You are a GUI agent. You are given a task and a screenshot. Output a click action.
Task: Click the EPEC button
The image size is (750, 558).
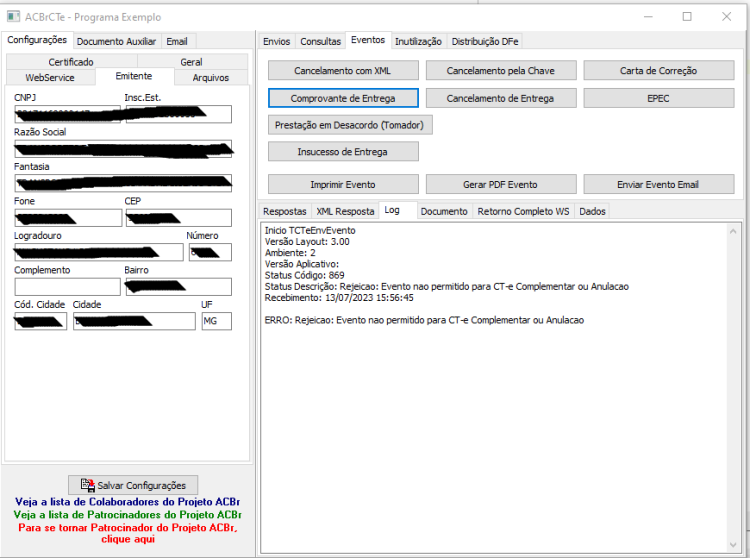[x=659, y=98]
